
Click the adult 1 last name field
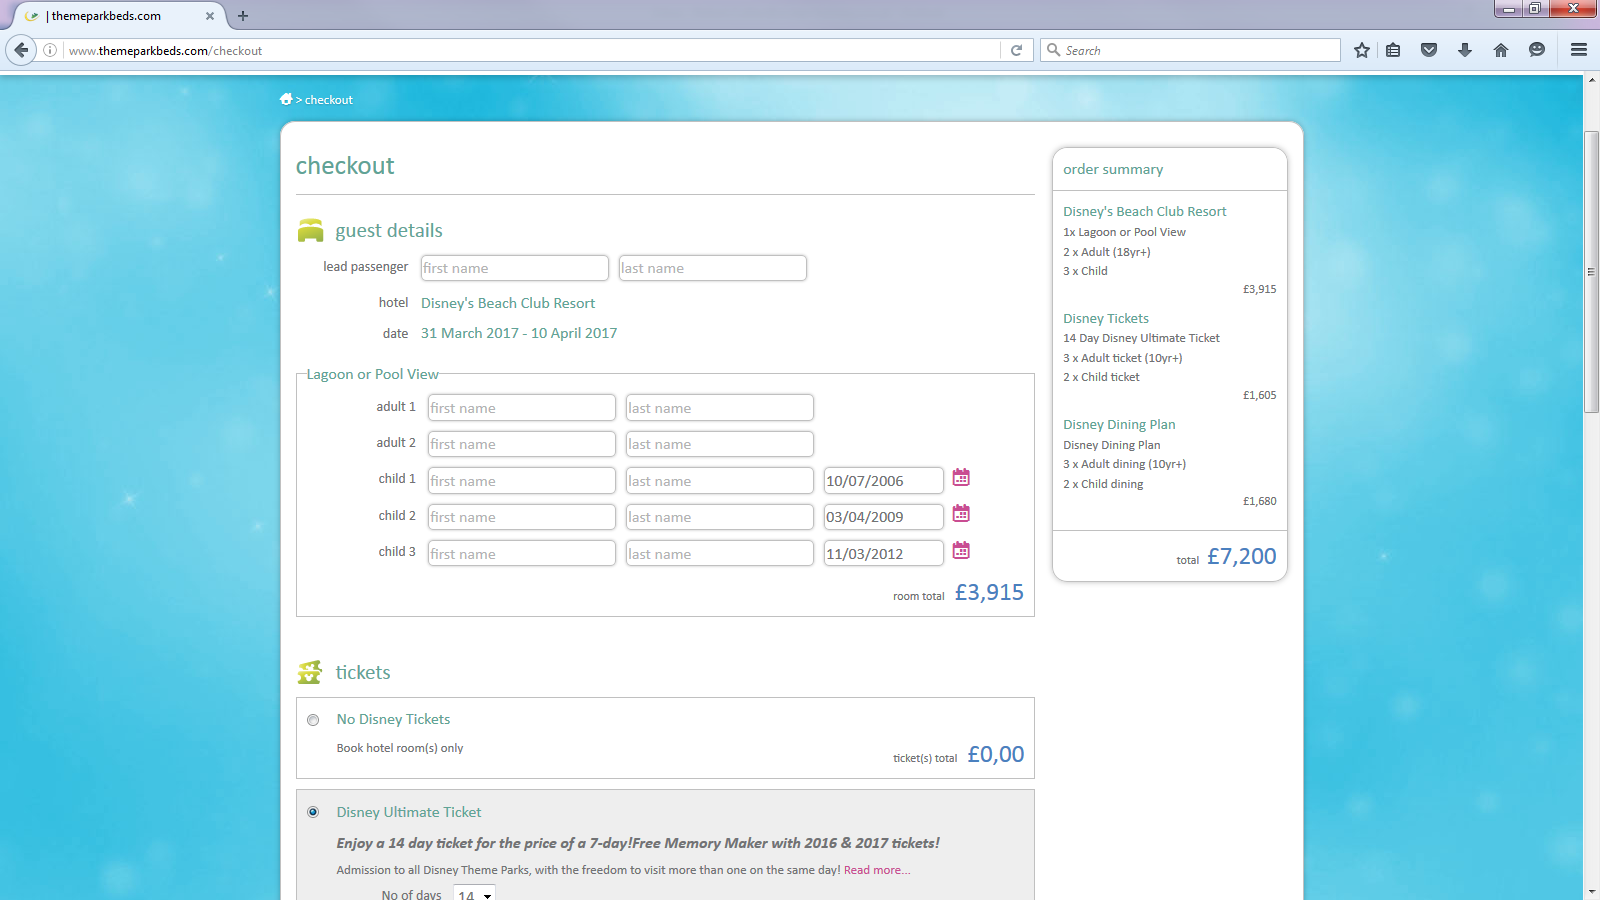coord(719,408)
